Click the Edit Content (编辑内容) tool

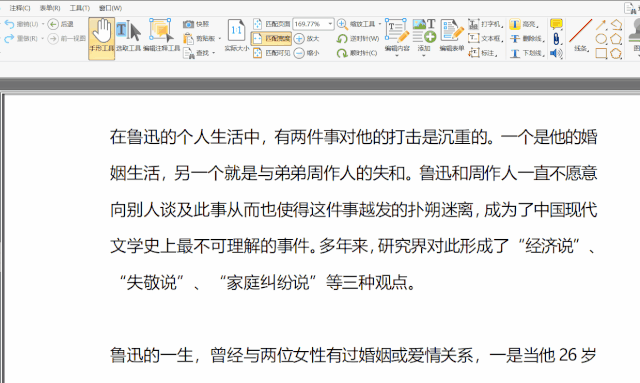click(397, 35)
